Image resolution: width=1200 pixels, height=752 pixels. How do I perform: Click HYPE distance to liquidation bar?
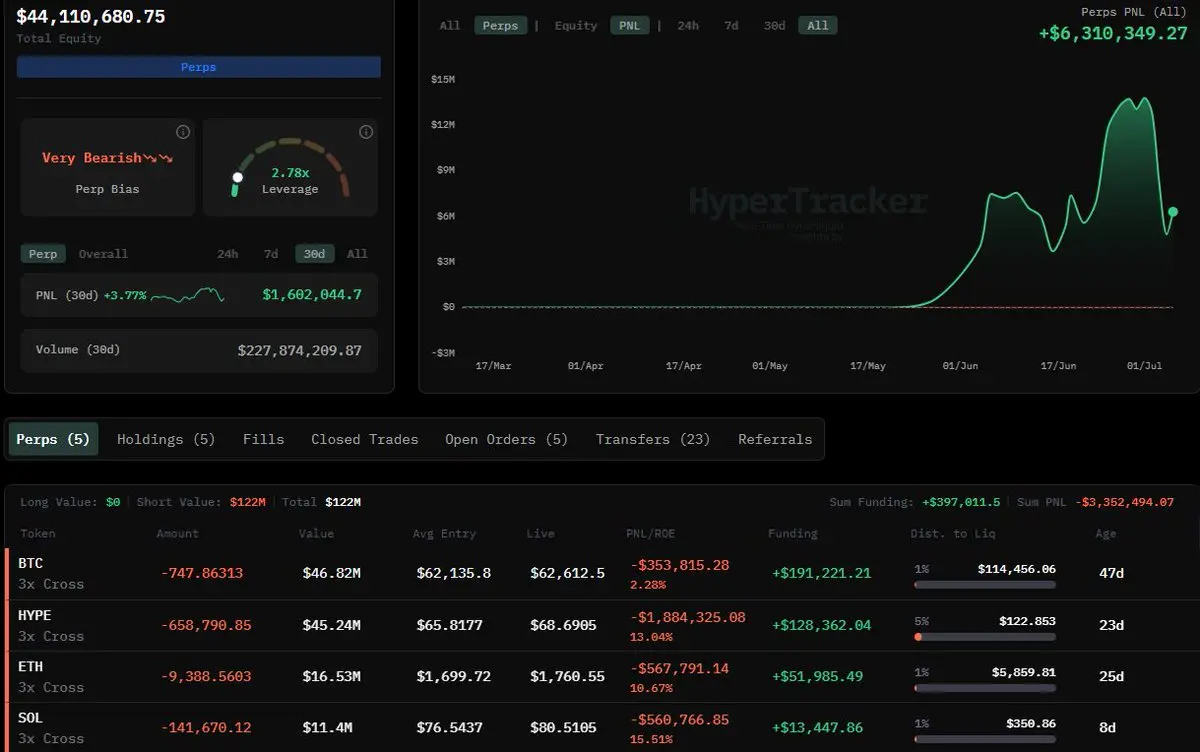pos(985,636)
